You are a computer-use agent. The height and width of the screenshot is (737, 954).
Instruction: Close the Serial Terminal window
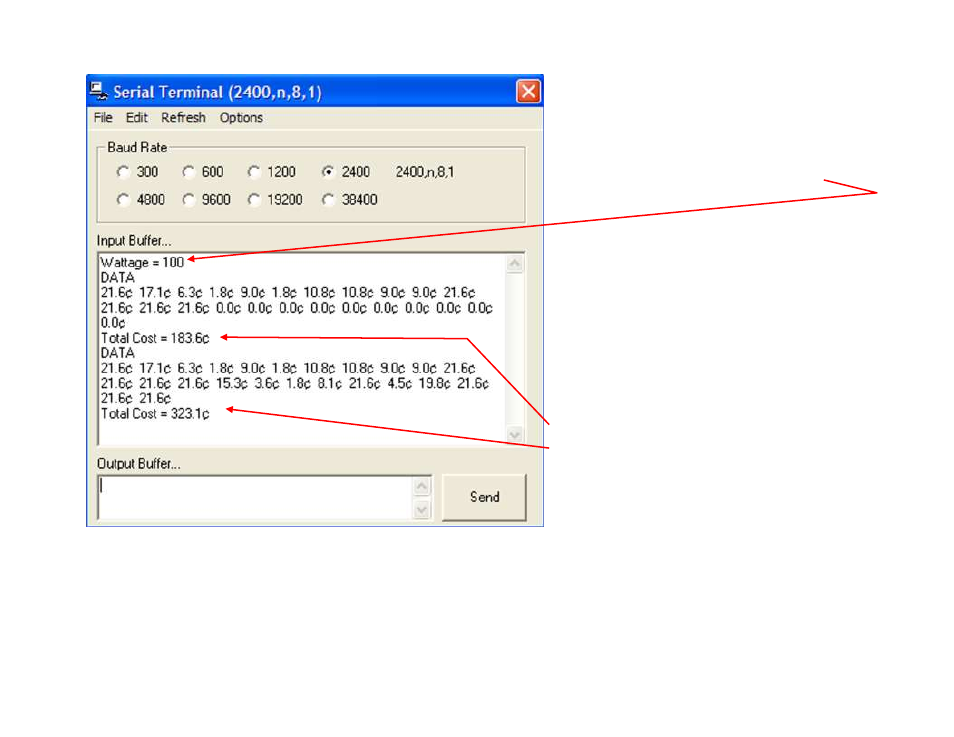[527, 92]
